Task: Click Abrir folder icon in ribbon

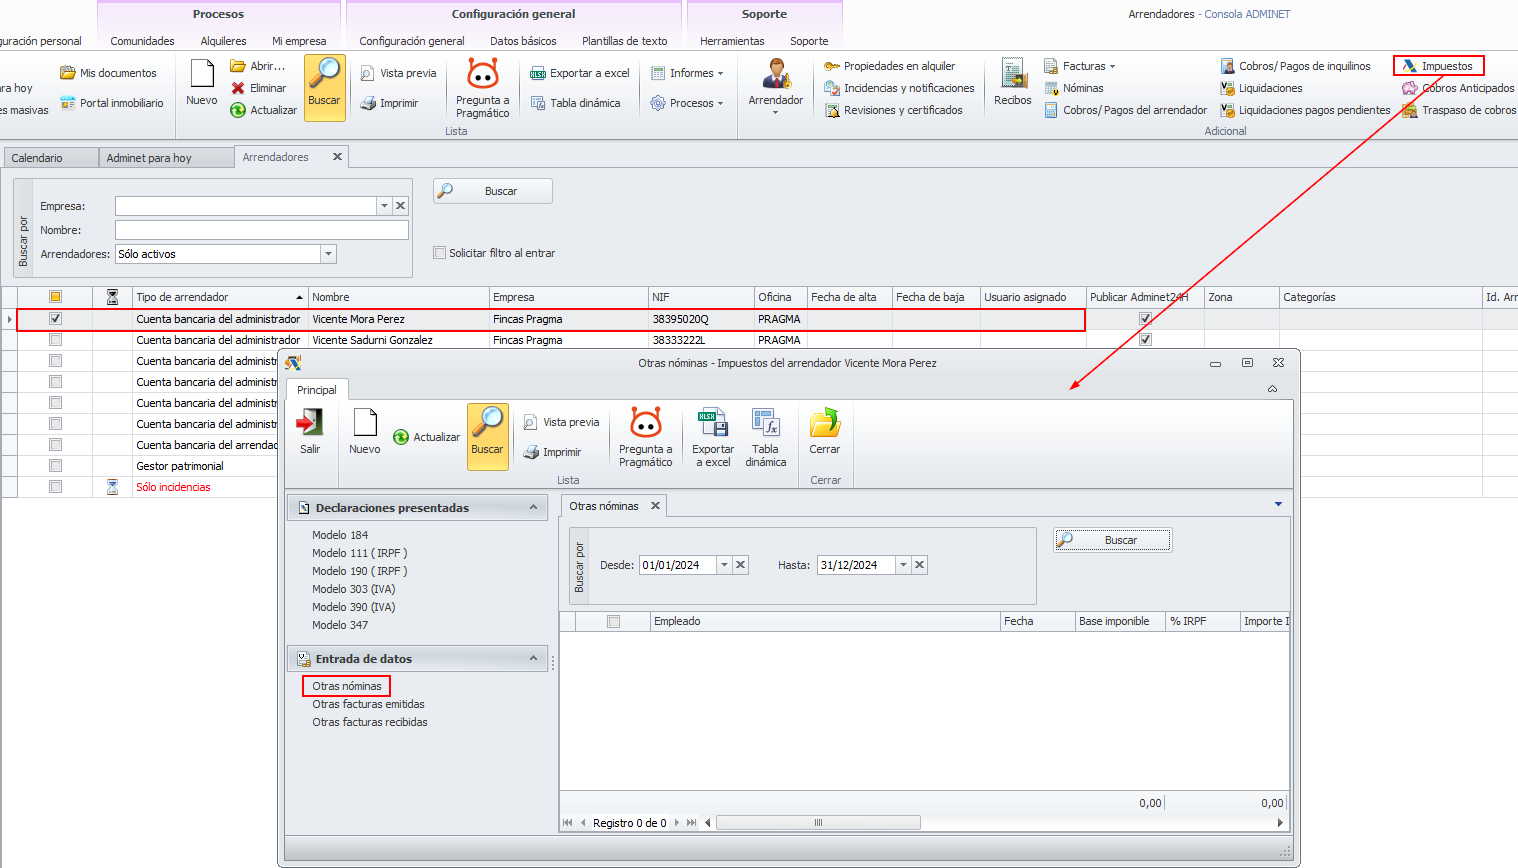Action: click(238, 66)
